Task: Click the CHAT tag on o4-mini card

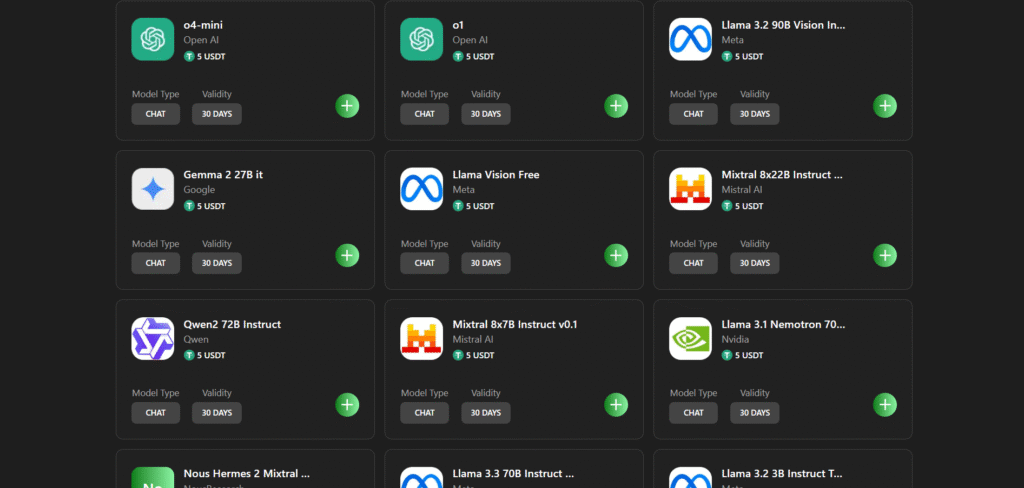Action: [x=155, y=114]
